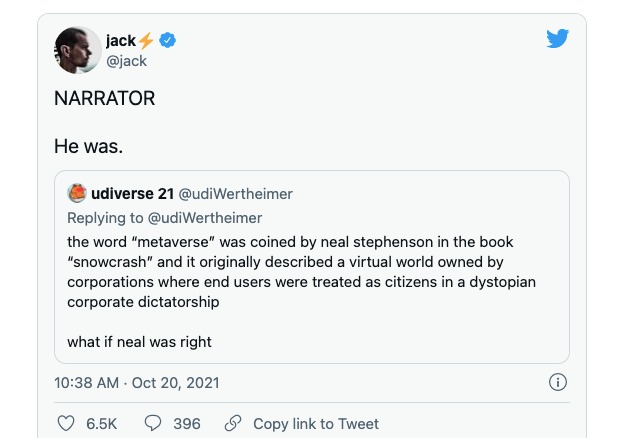Click @udiWertheimer handle next to udiverse 21
This screenshot has width=627, height=438.
coord(235,193)
